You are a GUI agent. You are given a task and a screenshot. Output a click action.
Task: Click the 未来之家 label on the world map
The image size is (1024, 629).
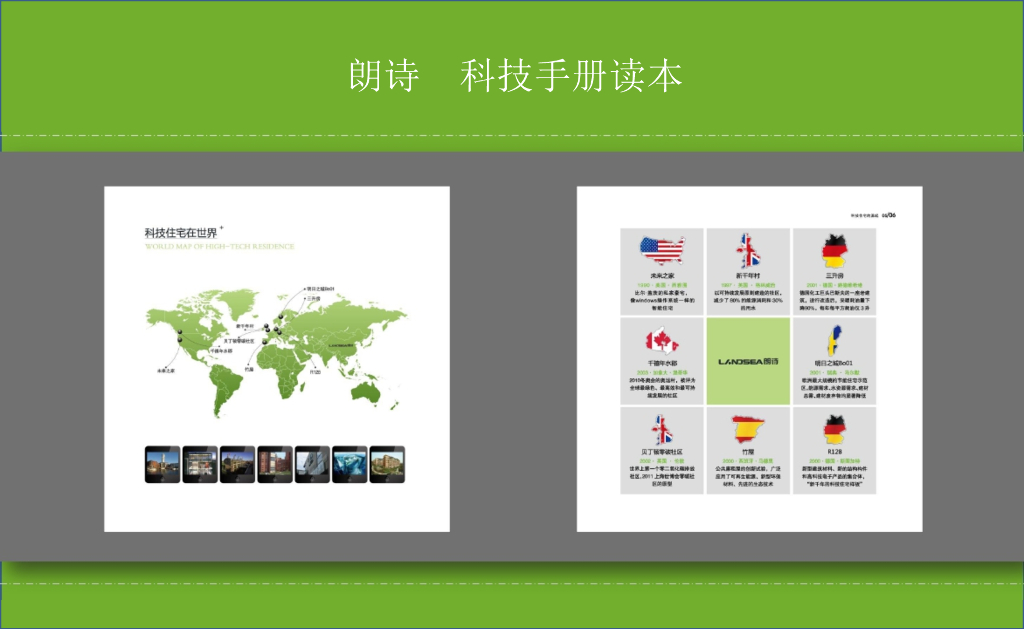click(x=166, y=371)
